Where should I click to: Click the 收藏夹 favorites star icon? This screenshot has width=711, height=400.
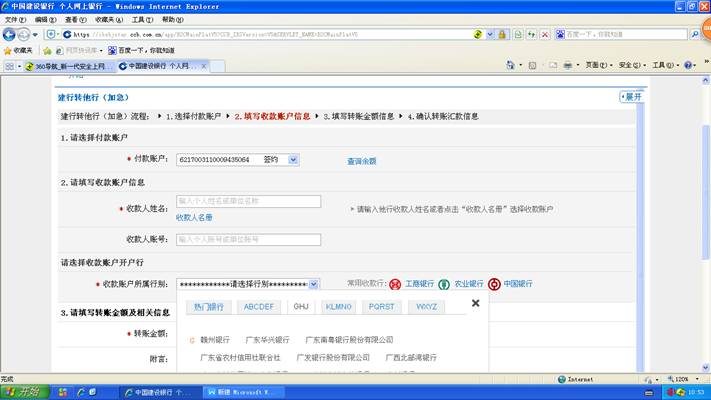8,50
